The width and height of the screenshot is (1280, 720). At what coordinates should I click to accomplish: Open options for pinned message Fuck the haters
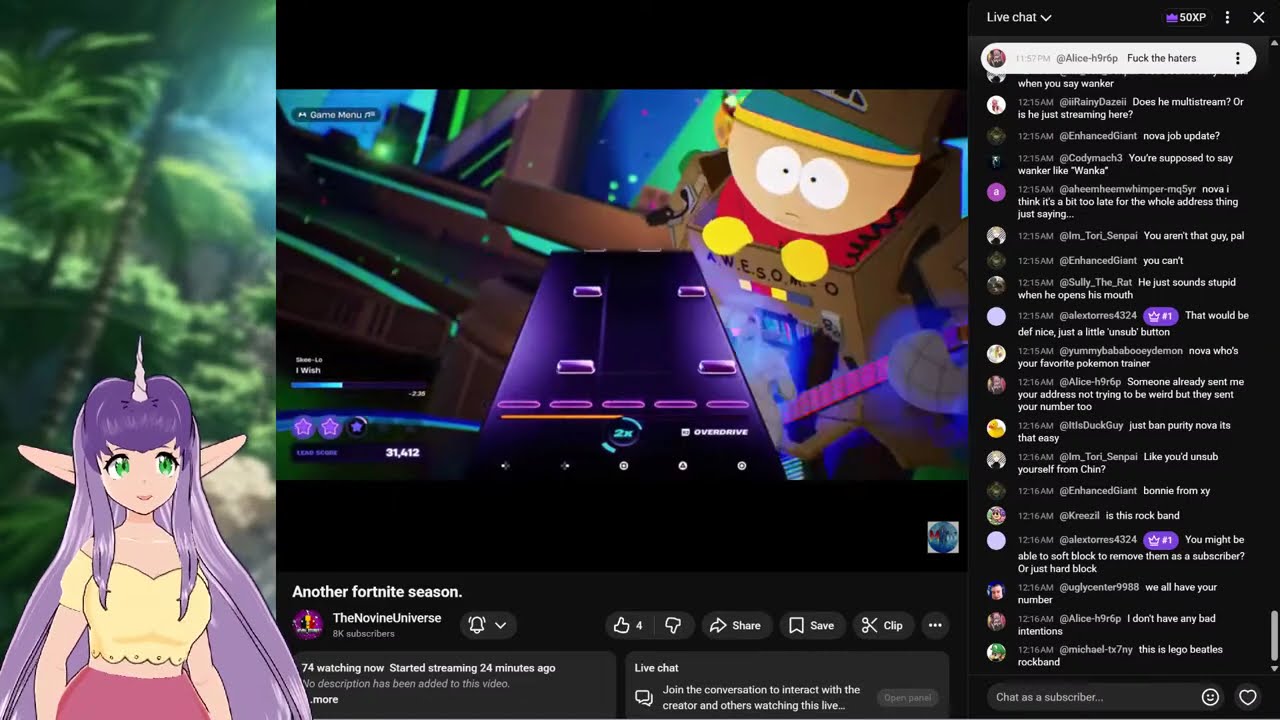tap(1237, 58)
